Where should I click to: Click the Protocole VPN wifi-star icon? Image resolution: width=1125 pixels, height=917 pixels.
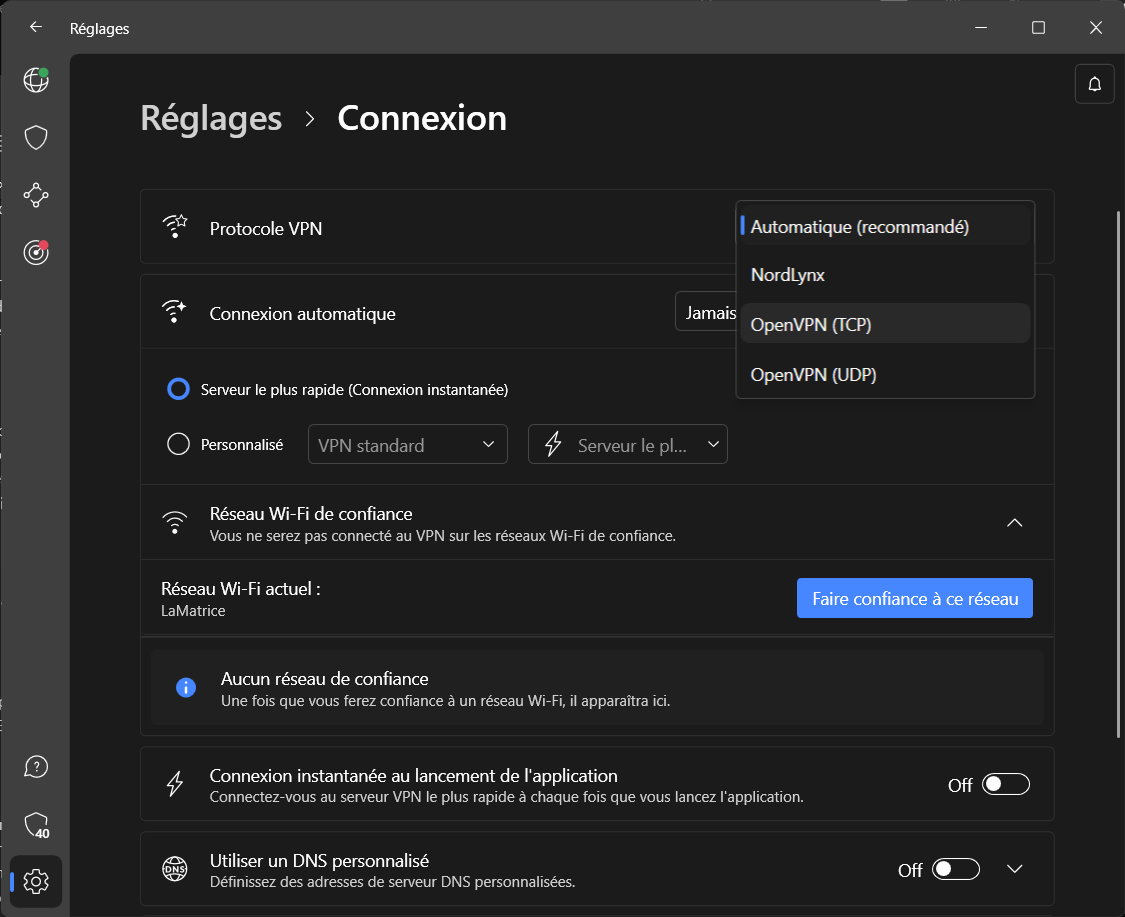point(174,227)
